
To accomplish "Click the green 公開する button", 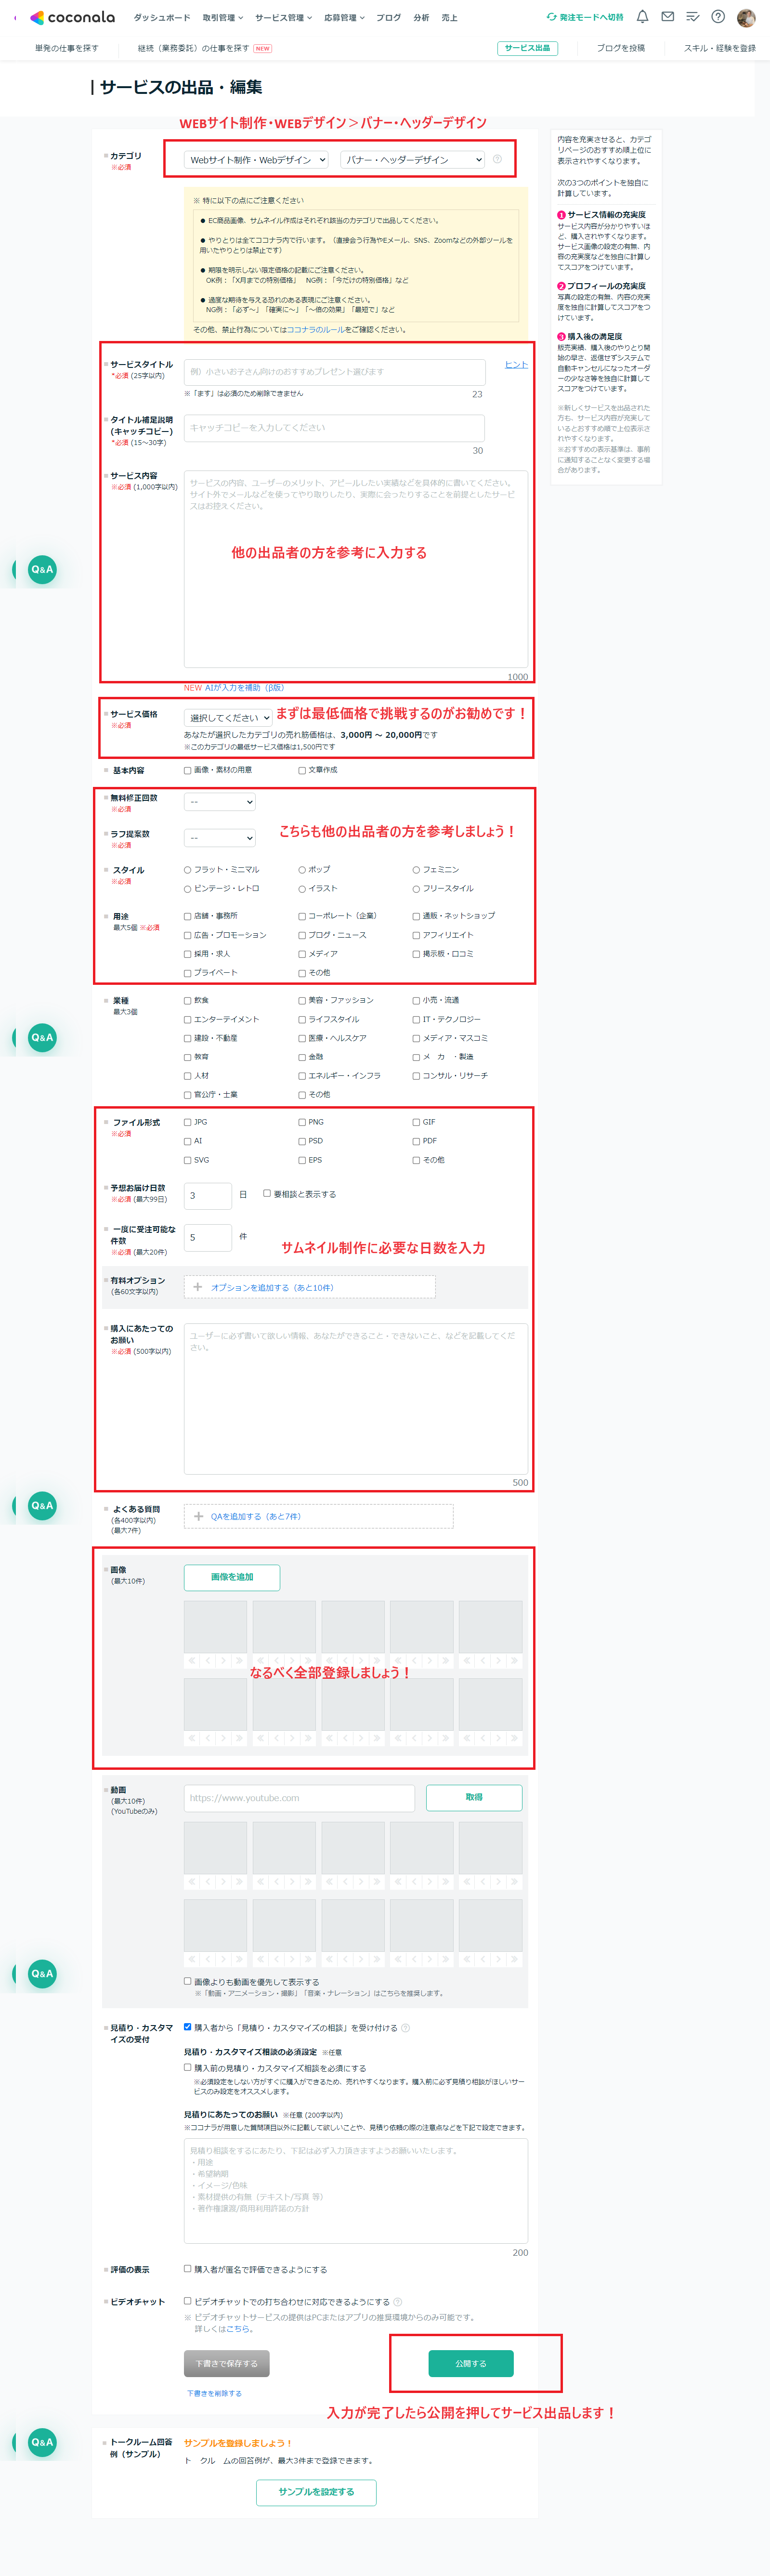I will tap(471, 2364).
